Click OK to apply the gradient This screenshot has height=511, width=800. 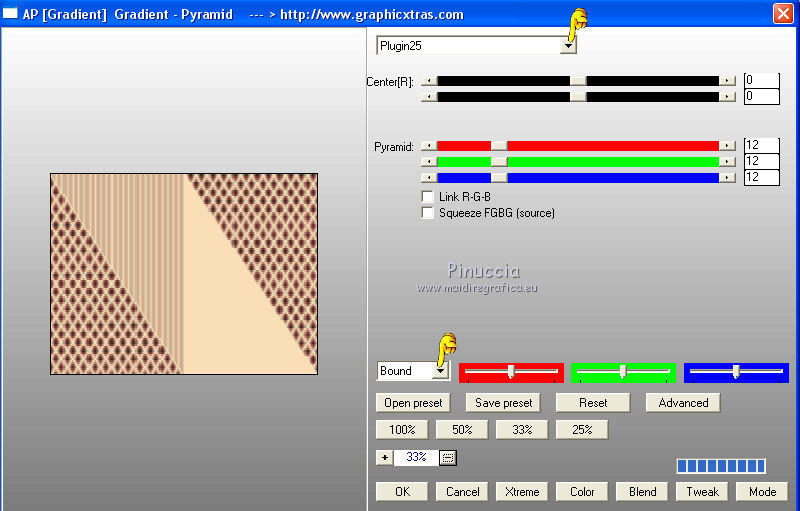(x=402, y=492)
